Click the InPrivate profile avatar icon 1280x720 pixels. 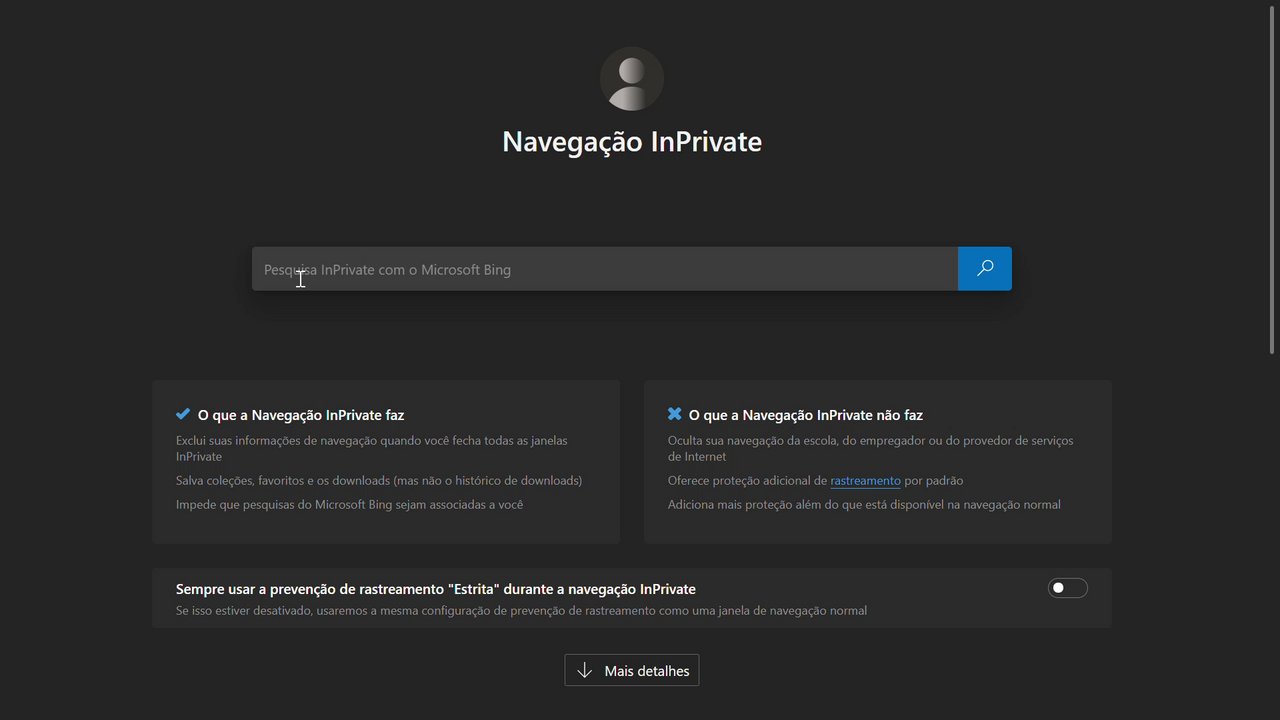pyautogui.click(x=632, y=79)
